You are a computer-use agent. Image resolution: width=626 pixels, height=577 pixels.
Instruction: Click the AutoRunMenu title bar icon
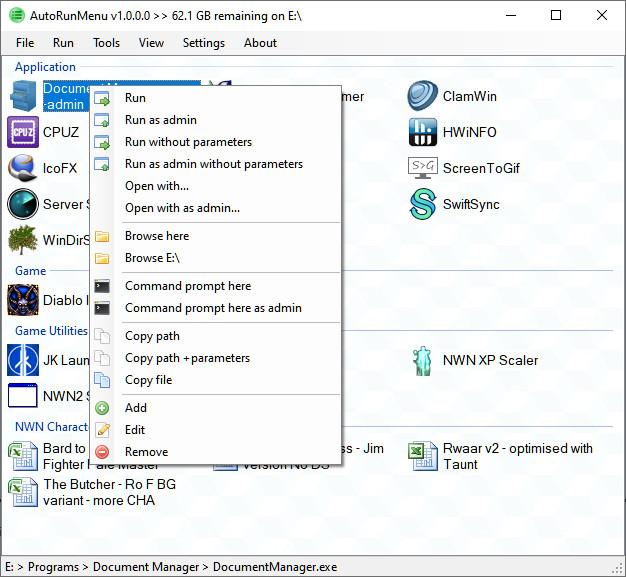[x=17, y=16]
